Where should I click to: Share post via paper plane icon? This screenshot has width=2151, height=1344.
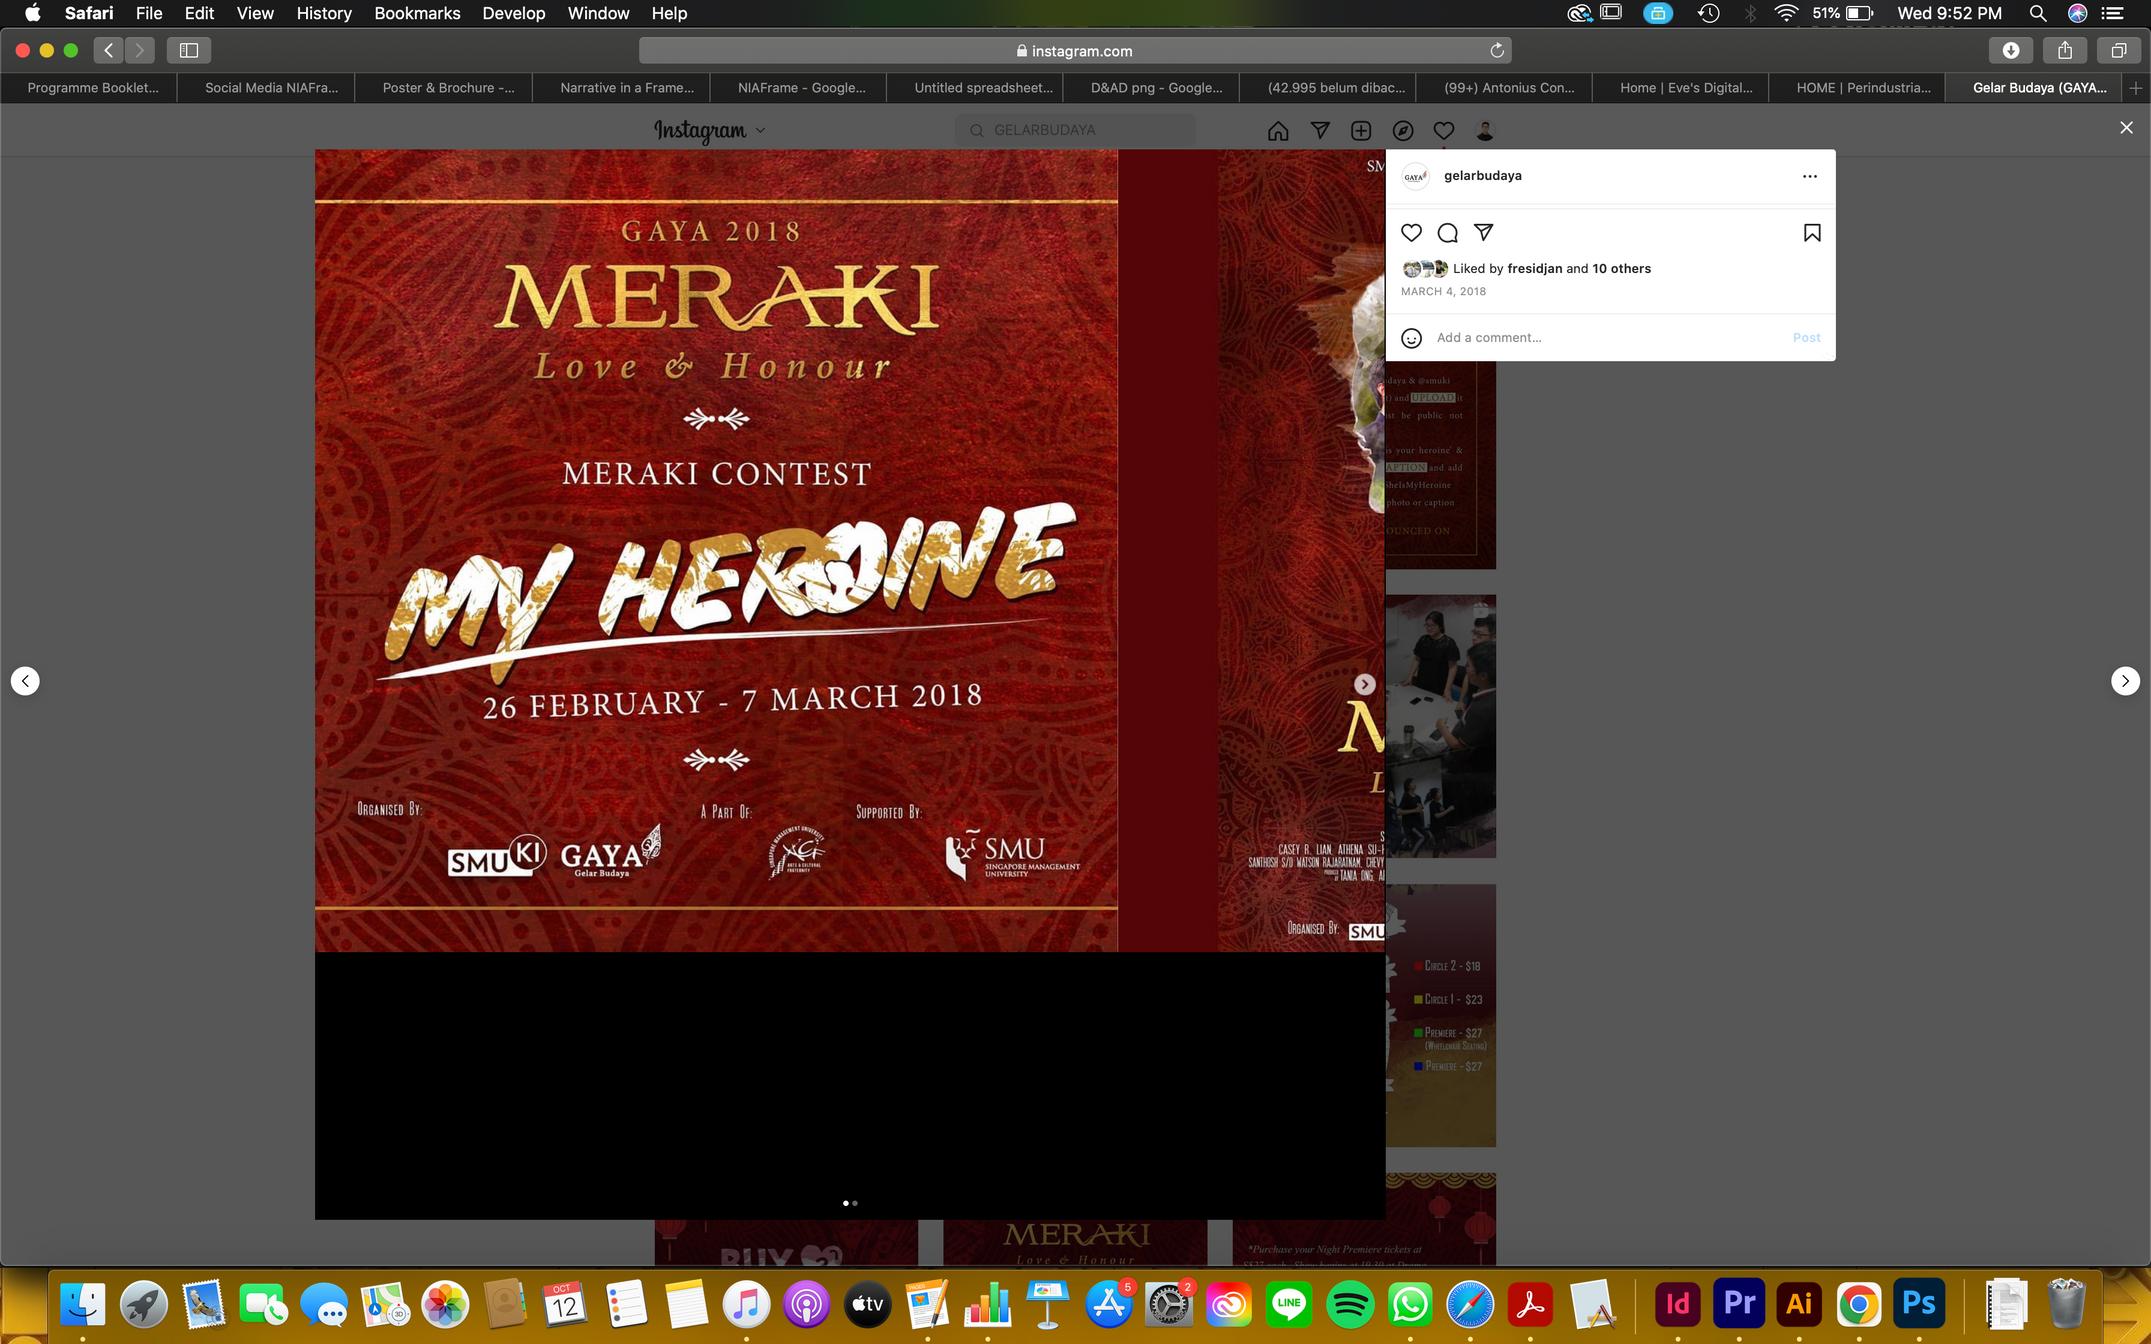coord(1484,233)
